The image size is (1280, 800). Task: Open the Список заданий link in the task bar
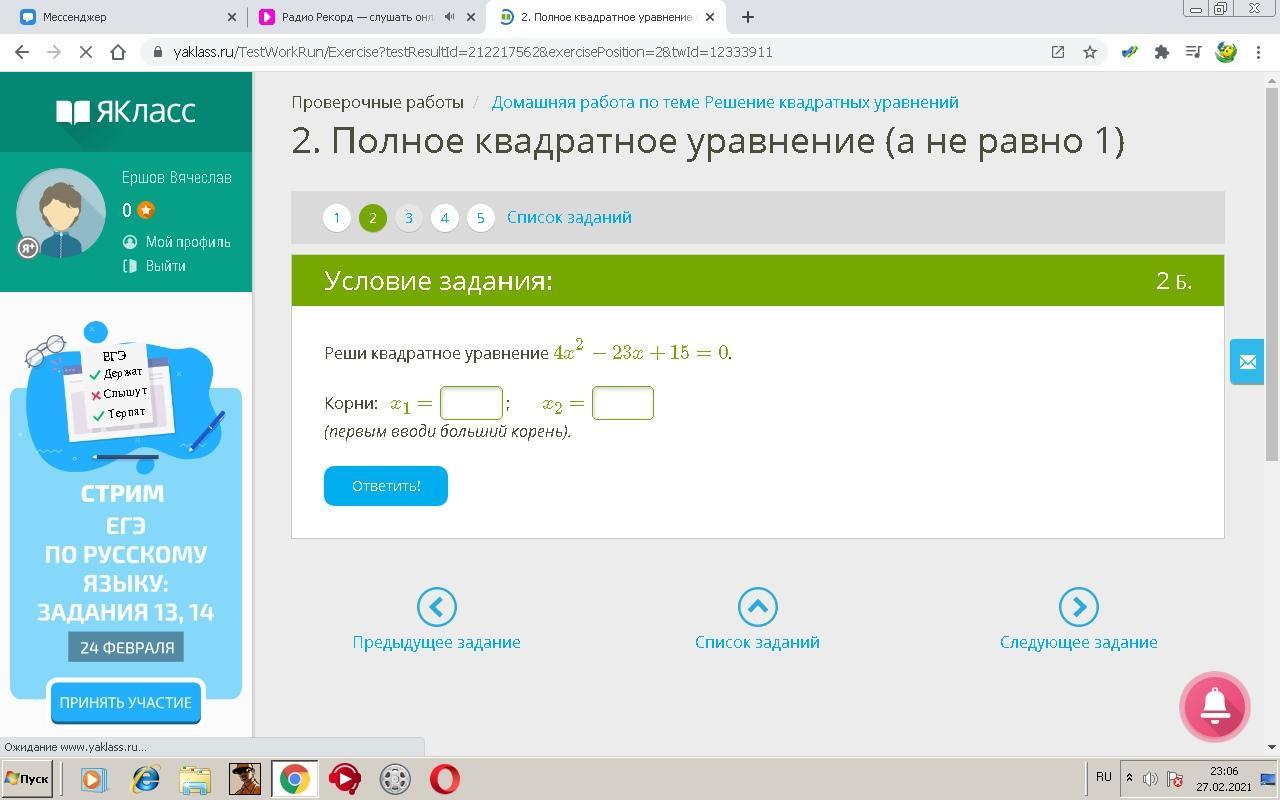(x=569, y=217)
